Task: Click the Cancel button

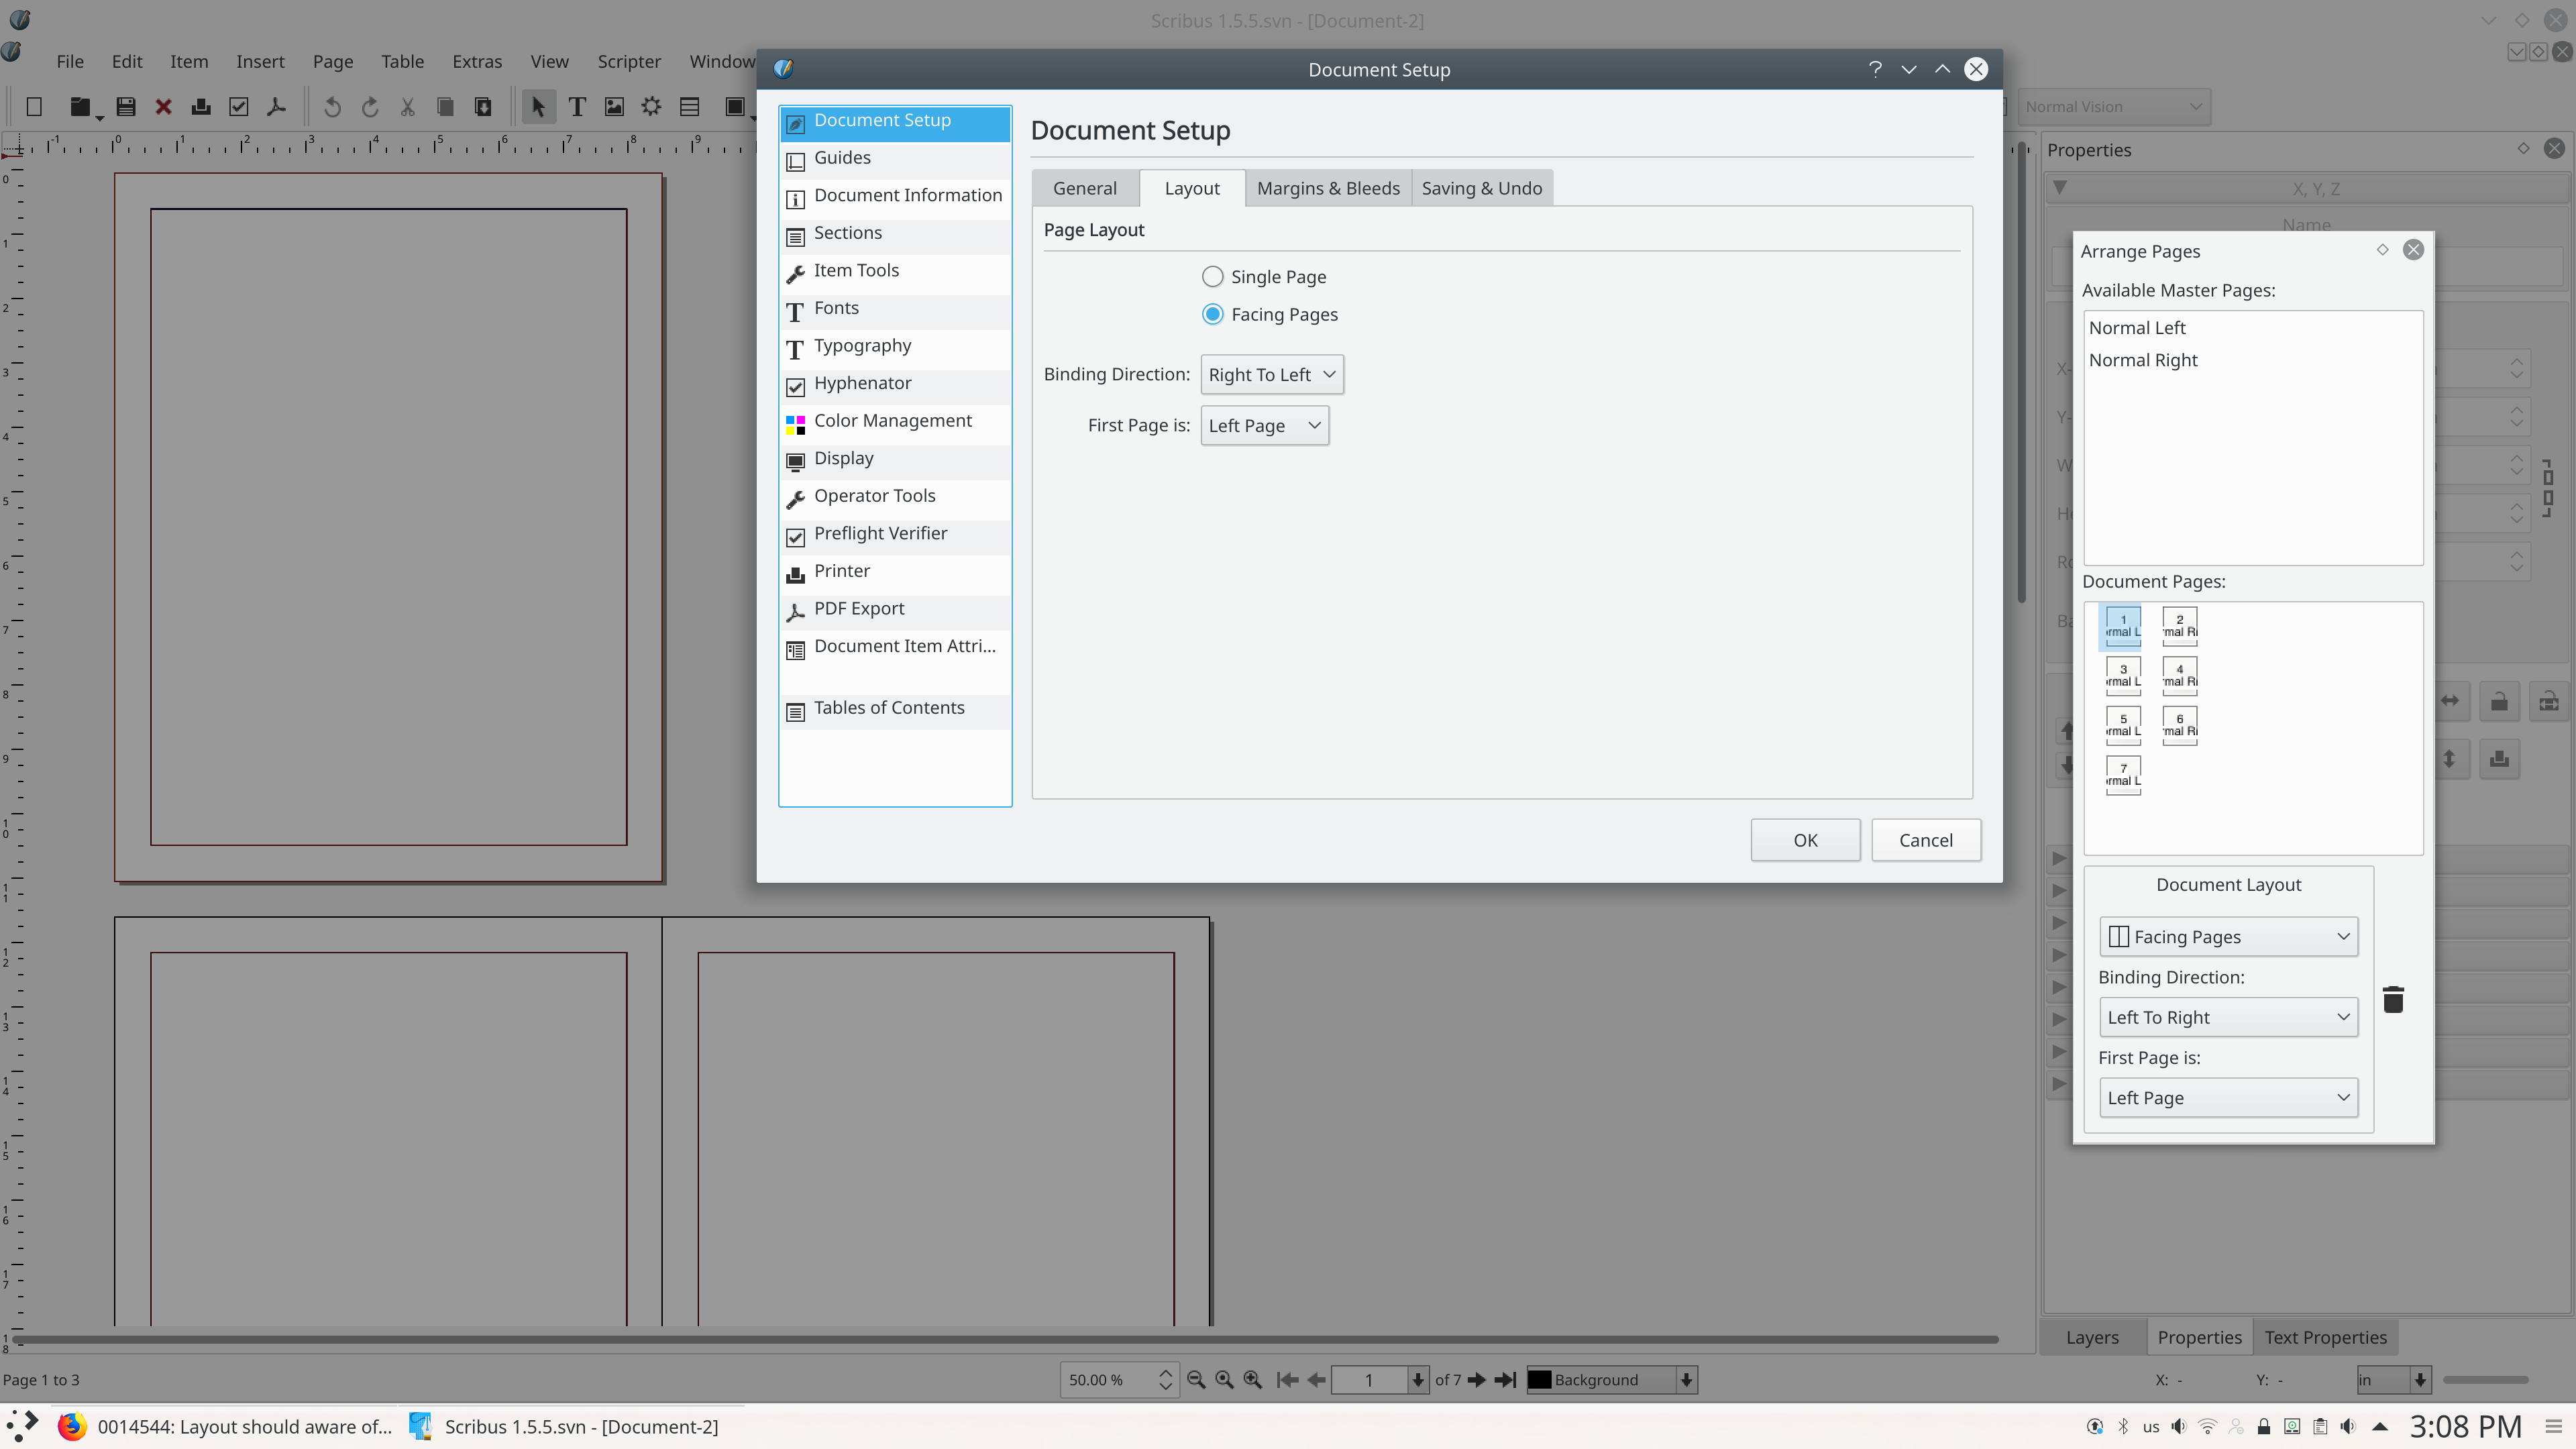Action: coord(1925,840)
